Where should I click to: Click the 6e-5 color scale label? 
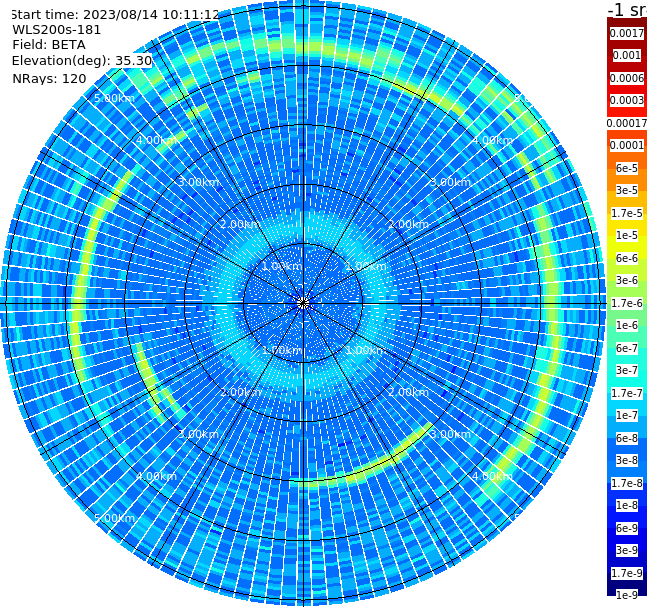coord(627,168)
